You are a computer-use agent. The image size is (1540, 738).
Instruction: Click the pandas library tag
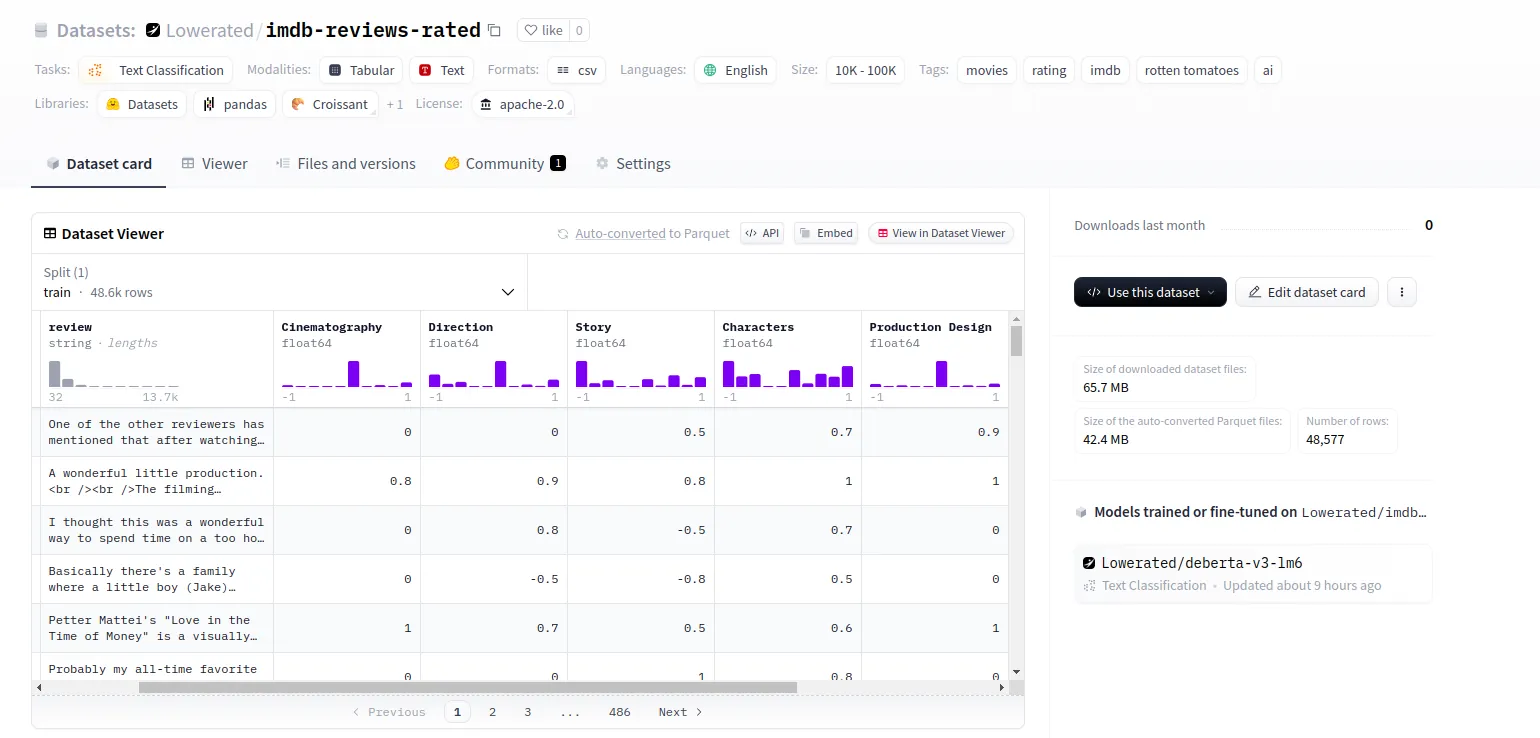234,104
